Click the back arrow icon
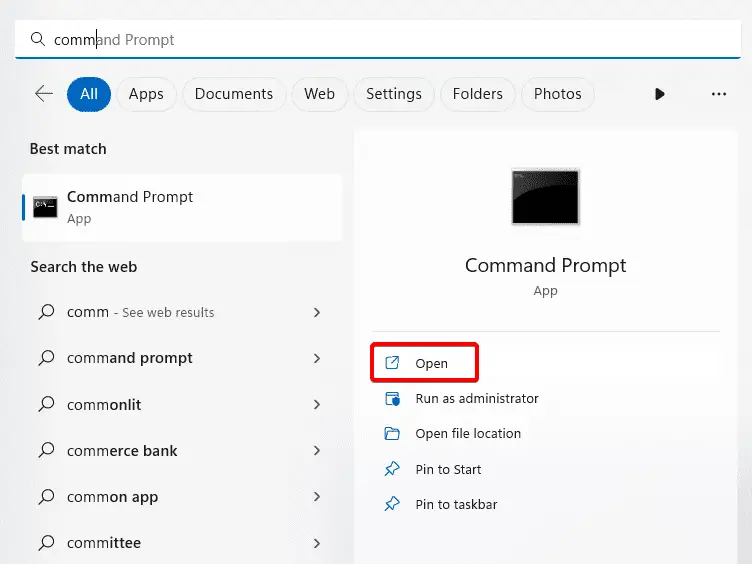Screen dimensions: 752x564 point(44,94)
